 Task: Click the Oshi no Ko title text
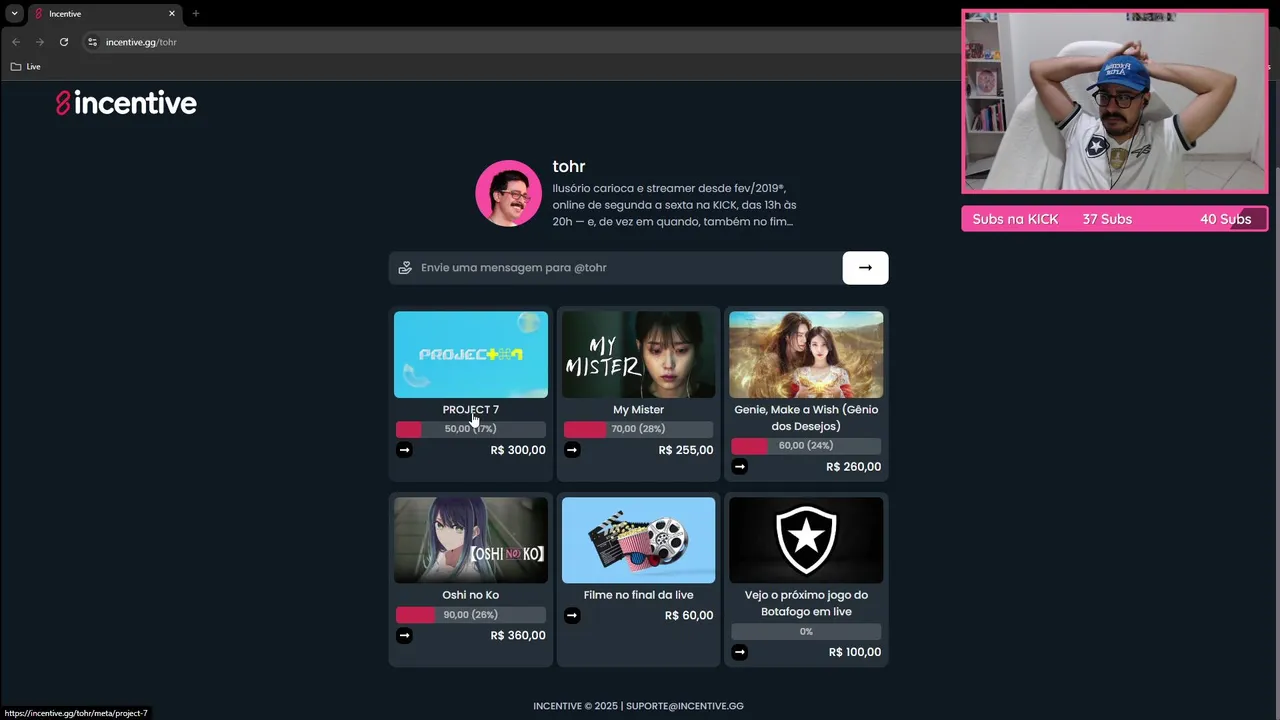[x=471, y=595]
